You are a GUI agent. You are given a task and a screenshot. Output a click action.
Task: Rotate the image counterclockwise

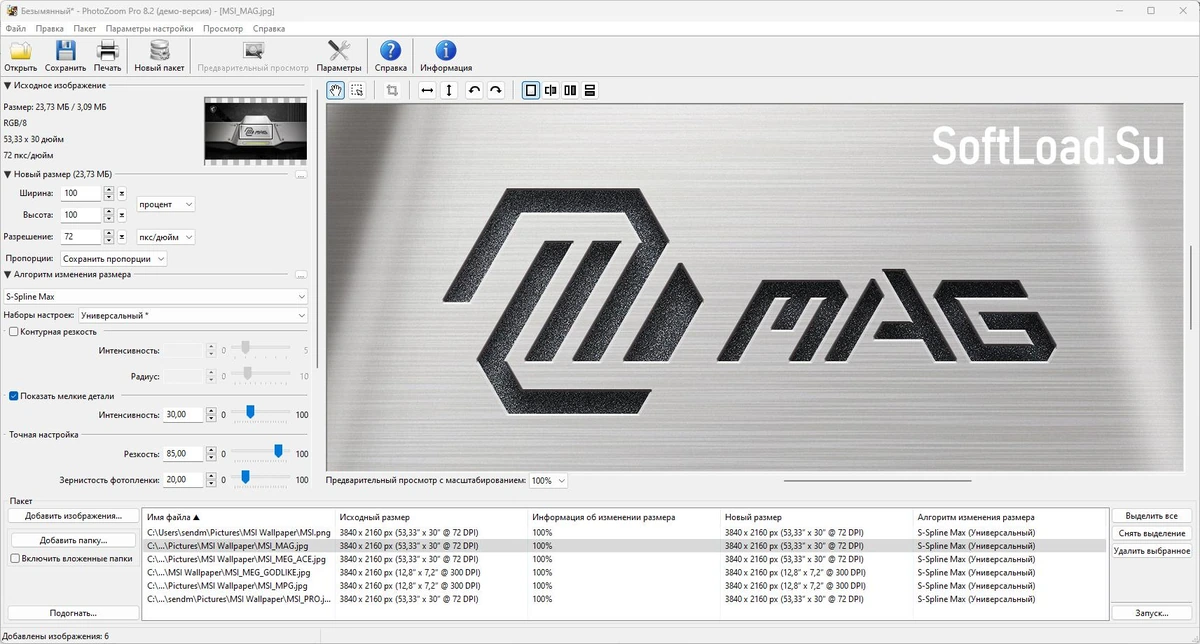coord(474,90)
